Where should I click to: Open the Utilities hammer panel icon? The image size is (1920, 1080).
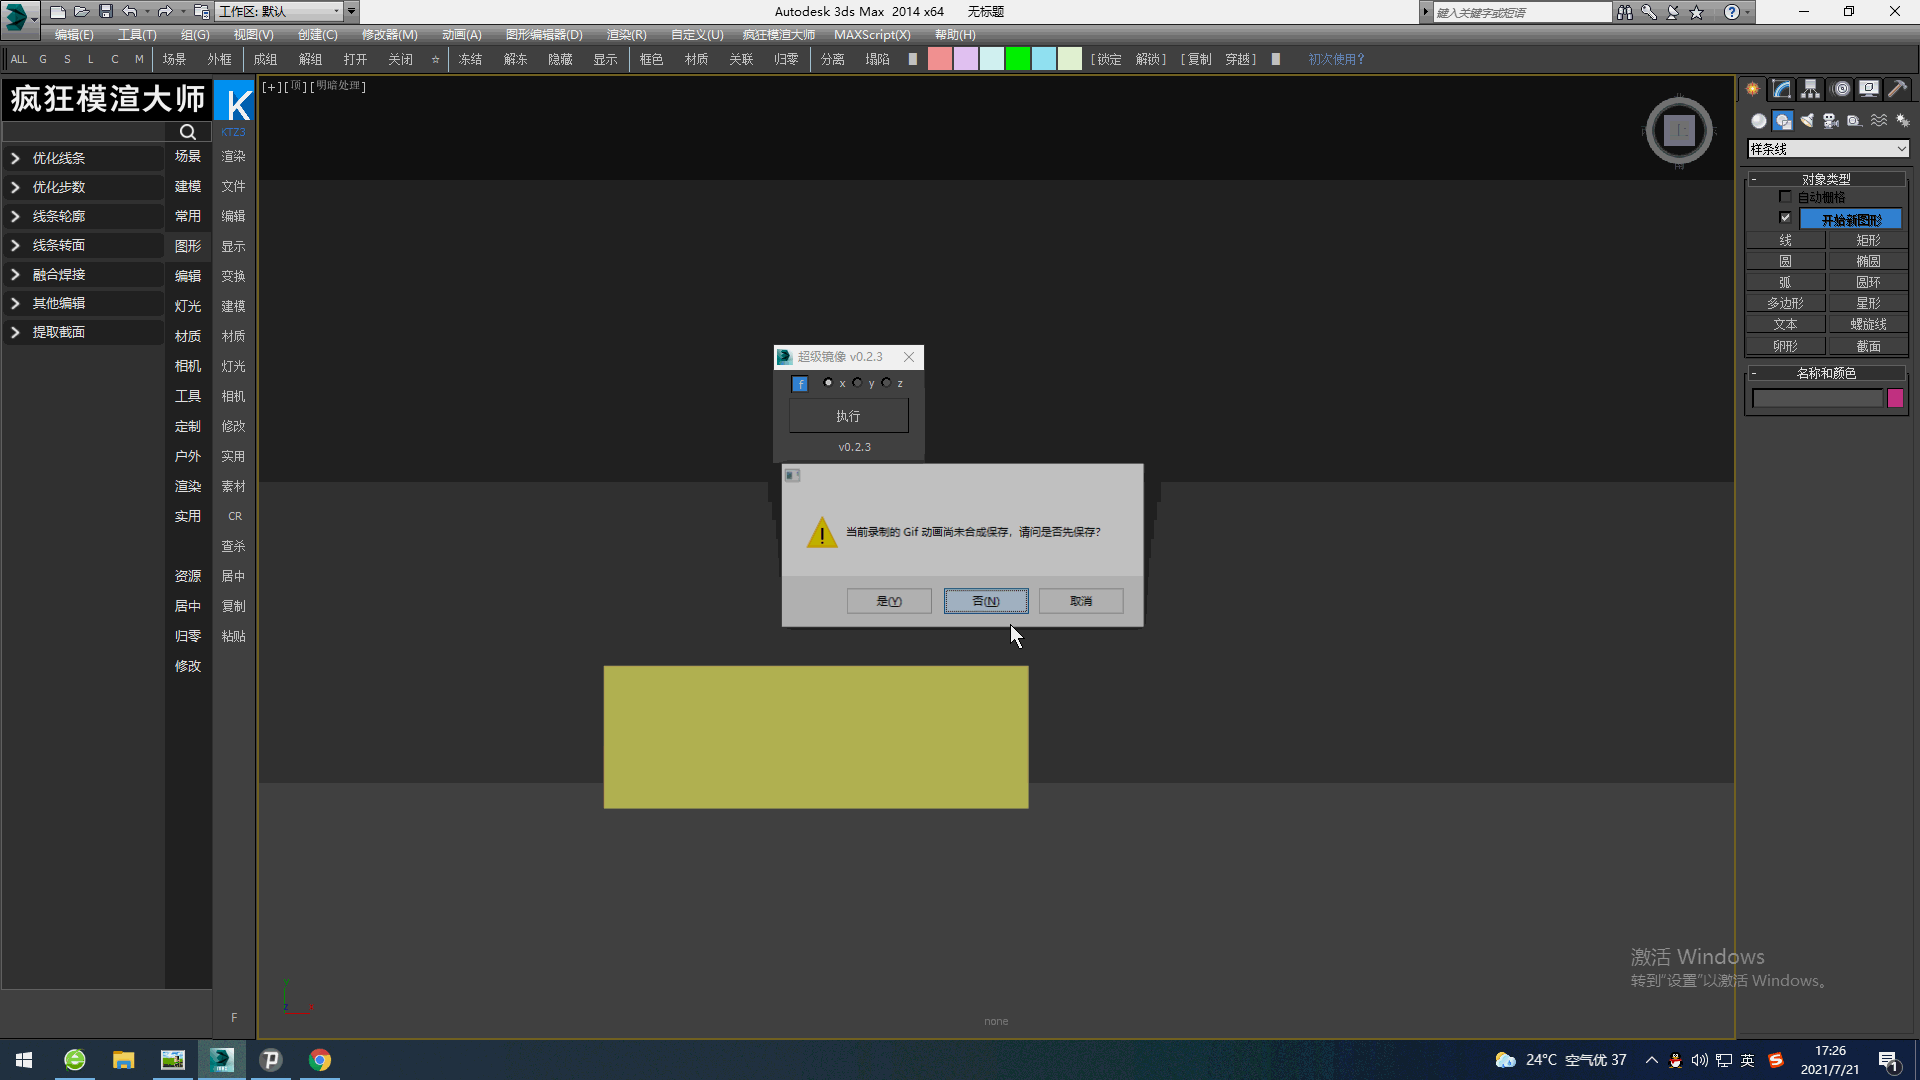[x=1897, y=89]
